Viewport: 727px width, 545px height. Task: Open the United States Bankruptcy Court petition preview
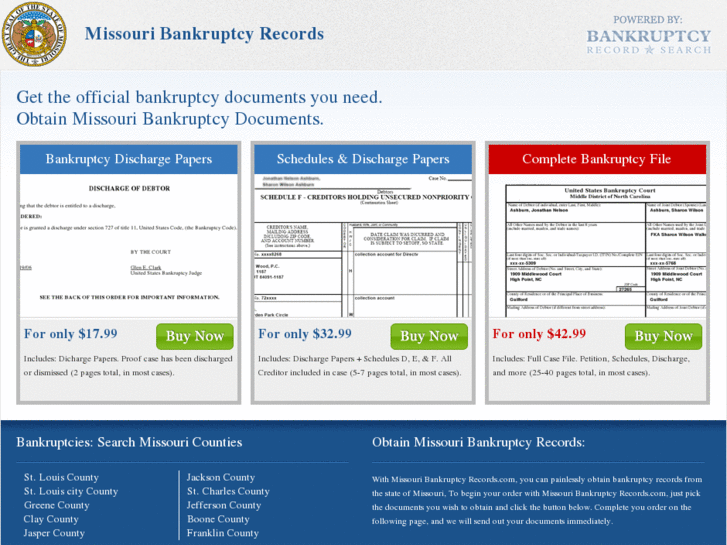pos(597,246)
